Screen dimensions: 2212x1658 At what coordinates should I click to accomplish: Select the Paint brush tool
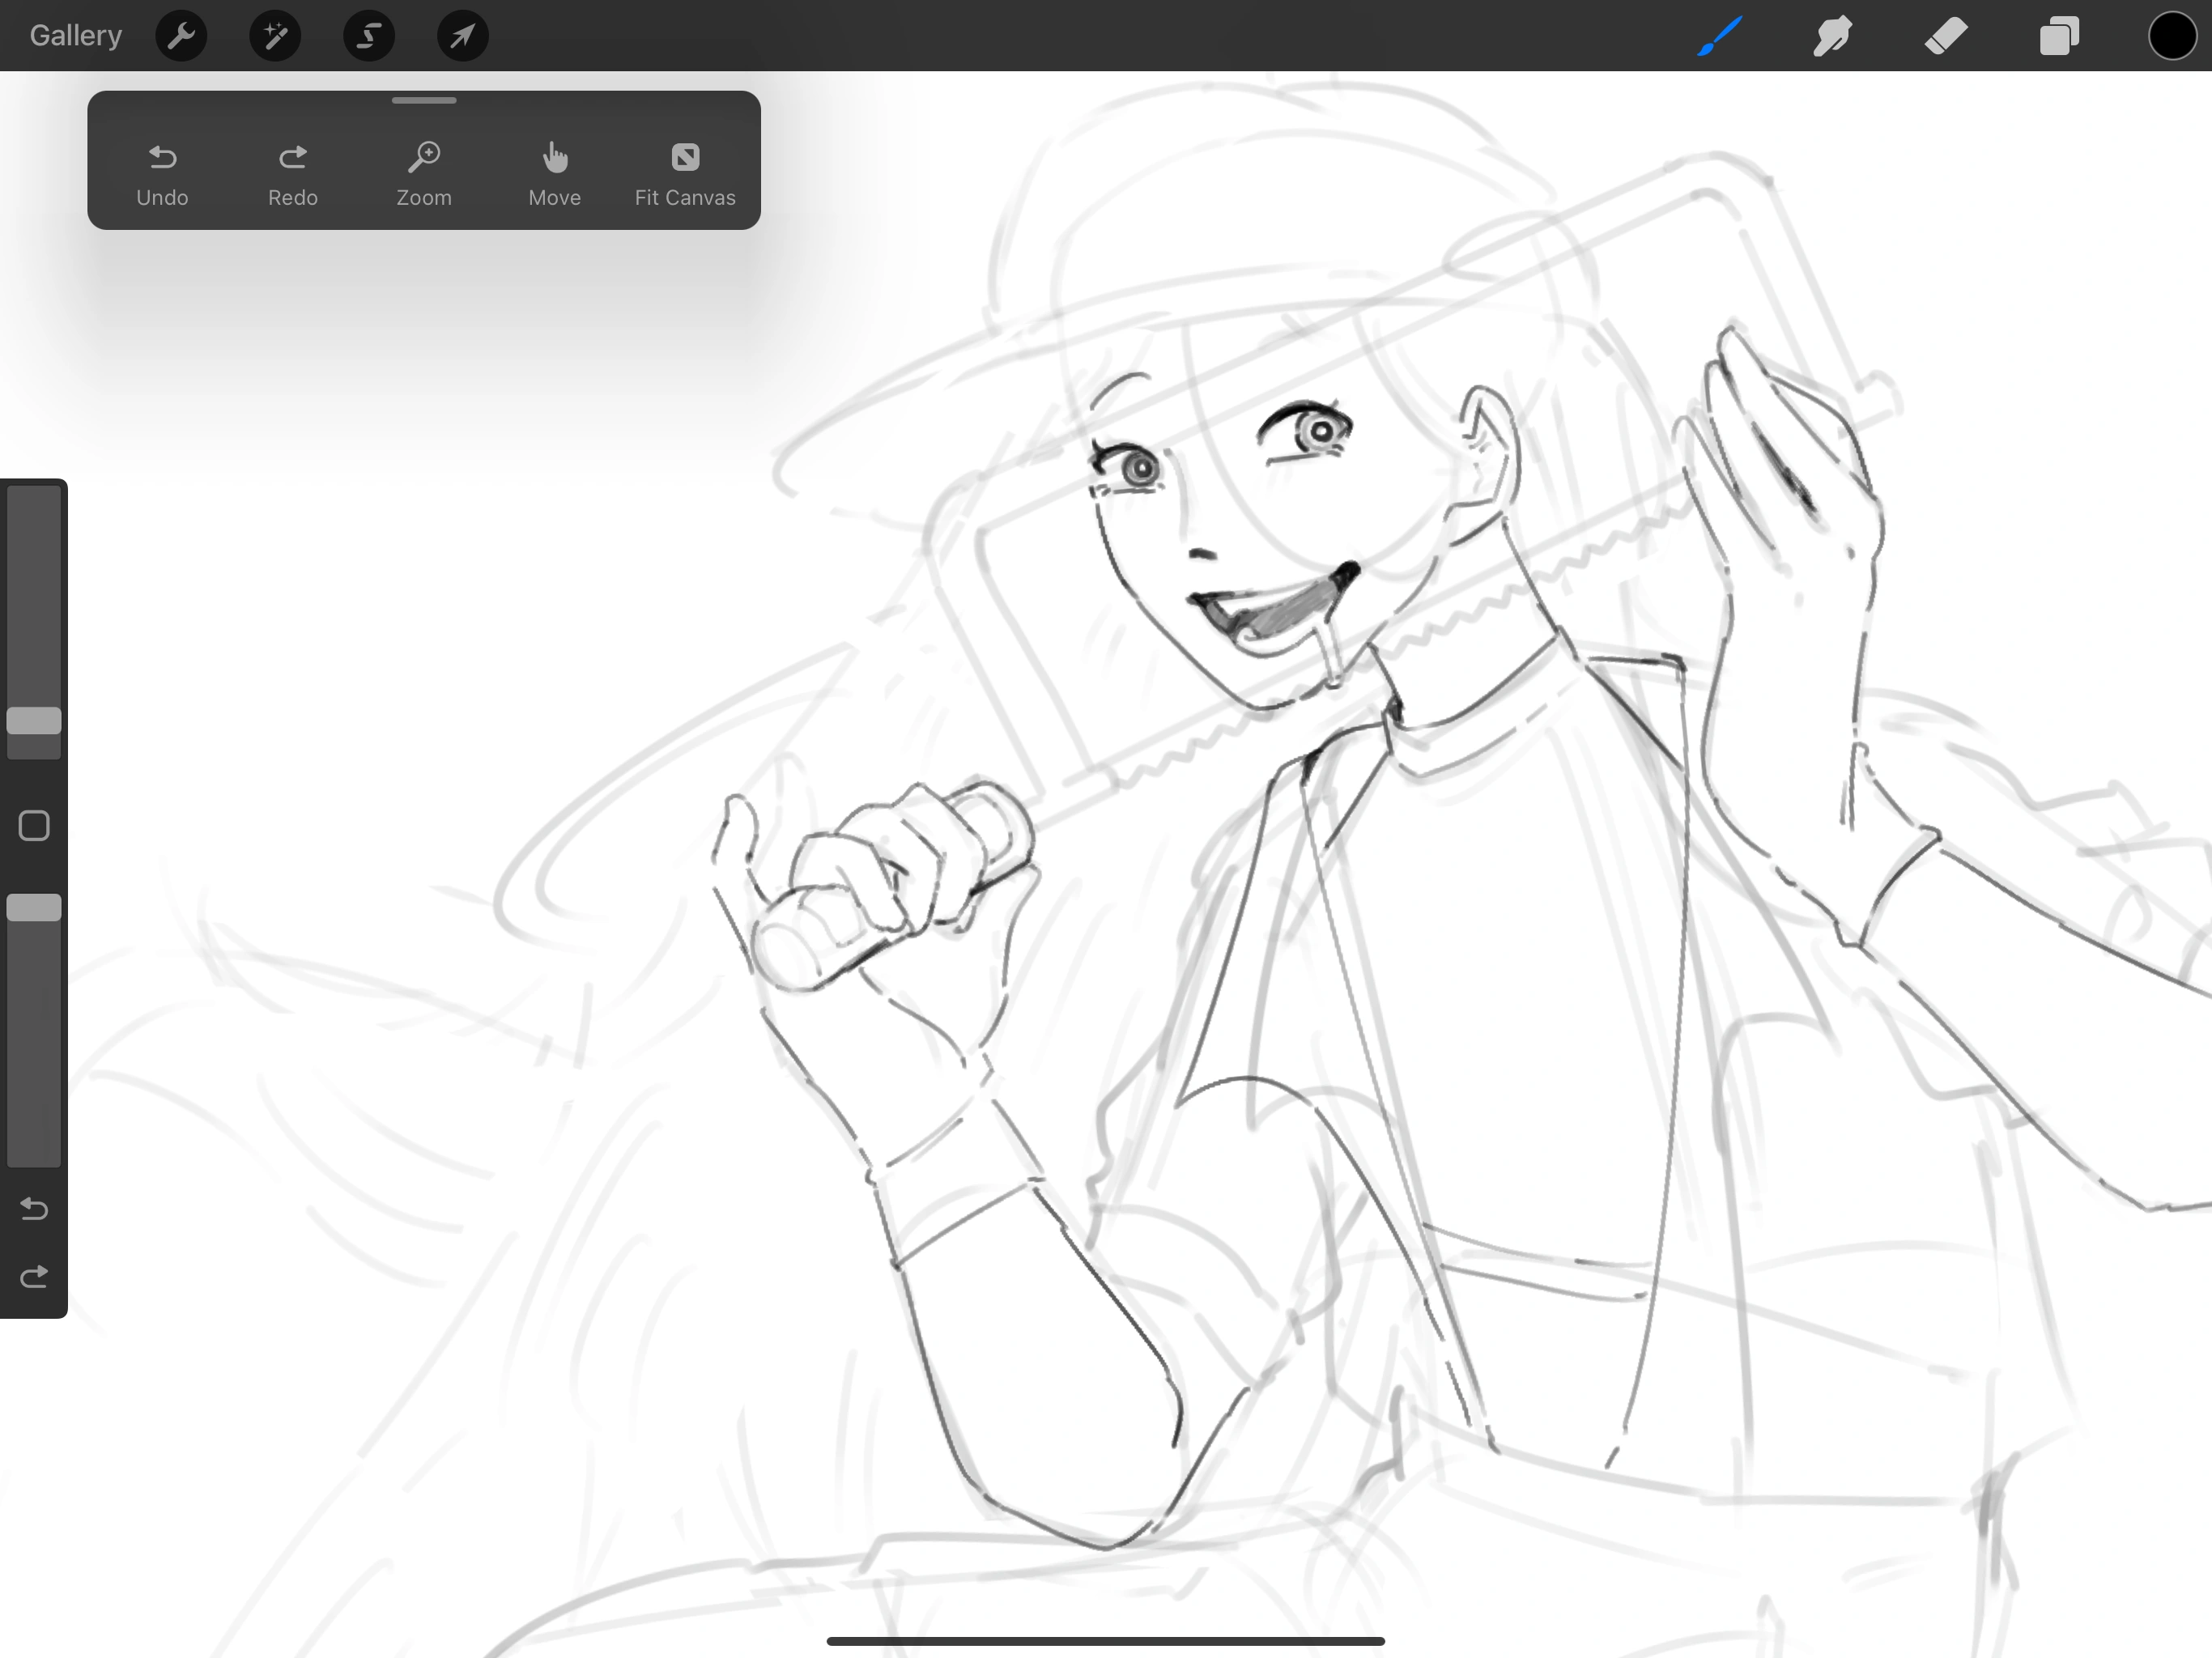tap(1719, 35)
